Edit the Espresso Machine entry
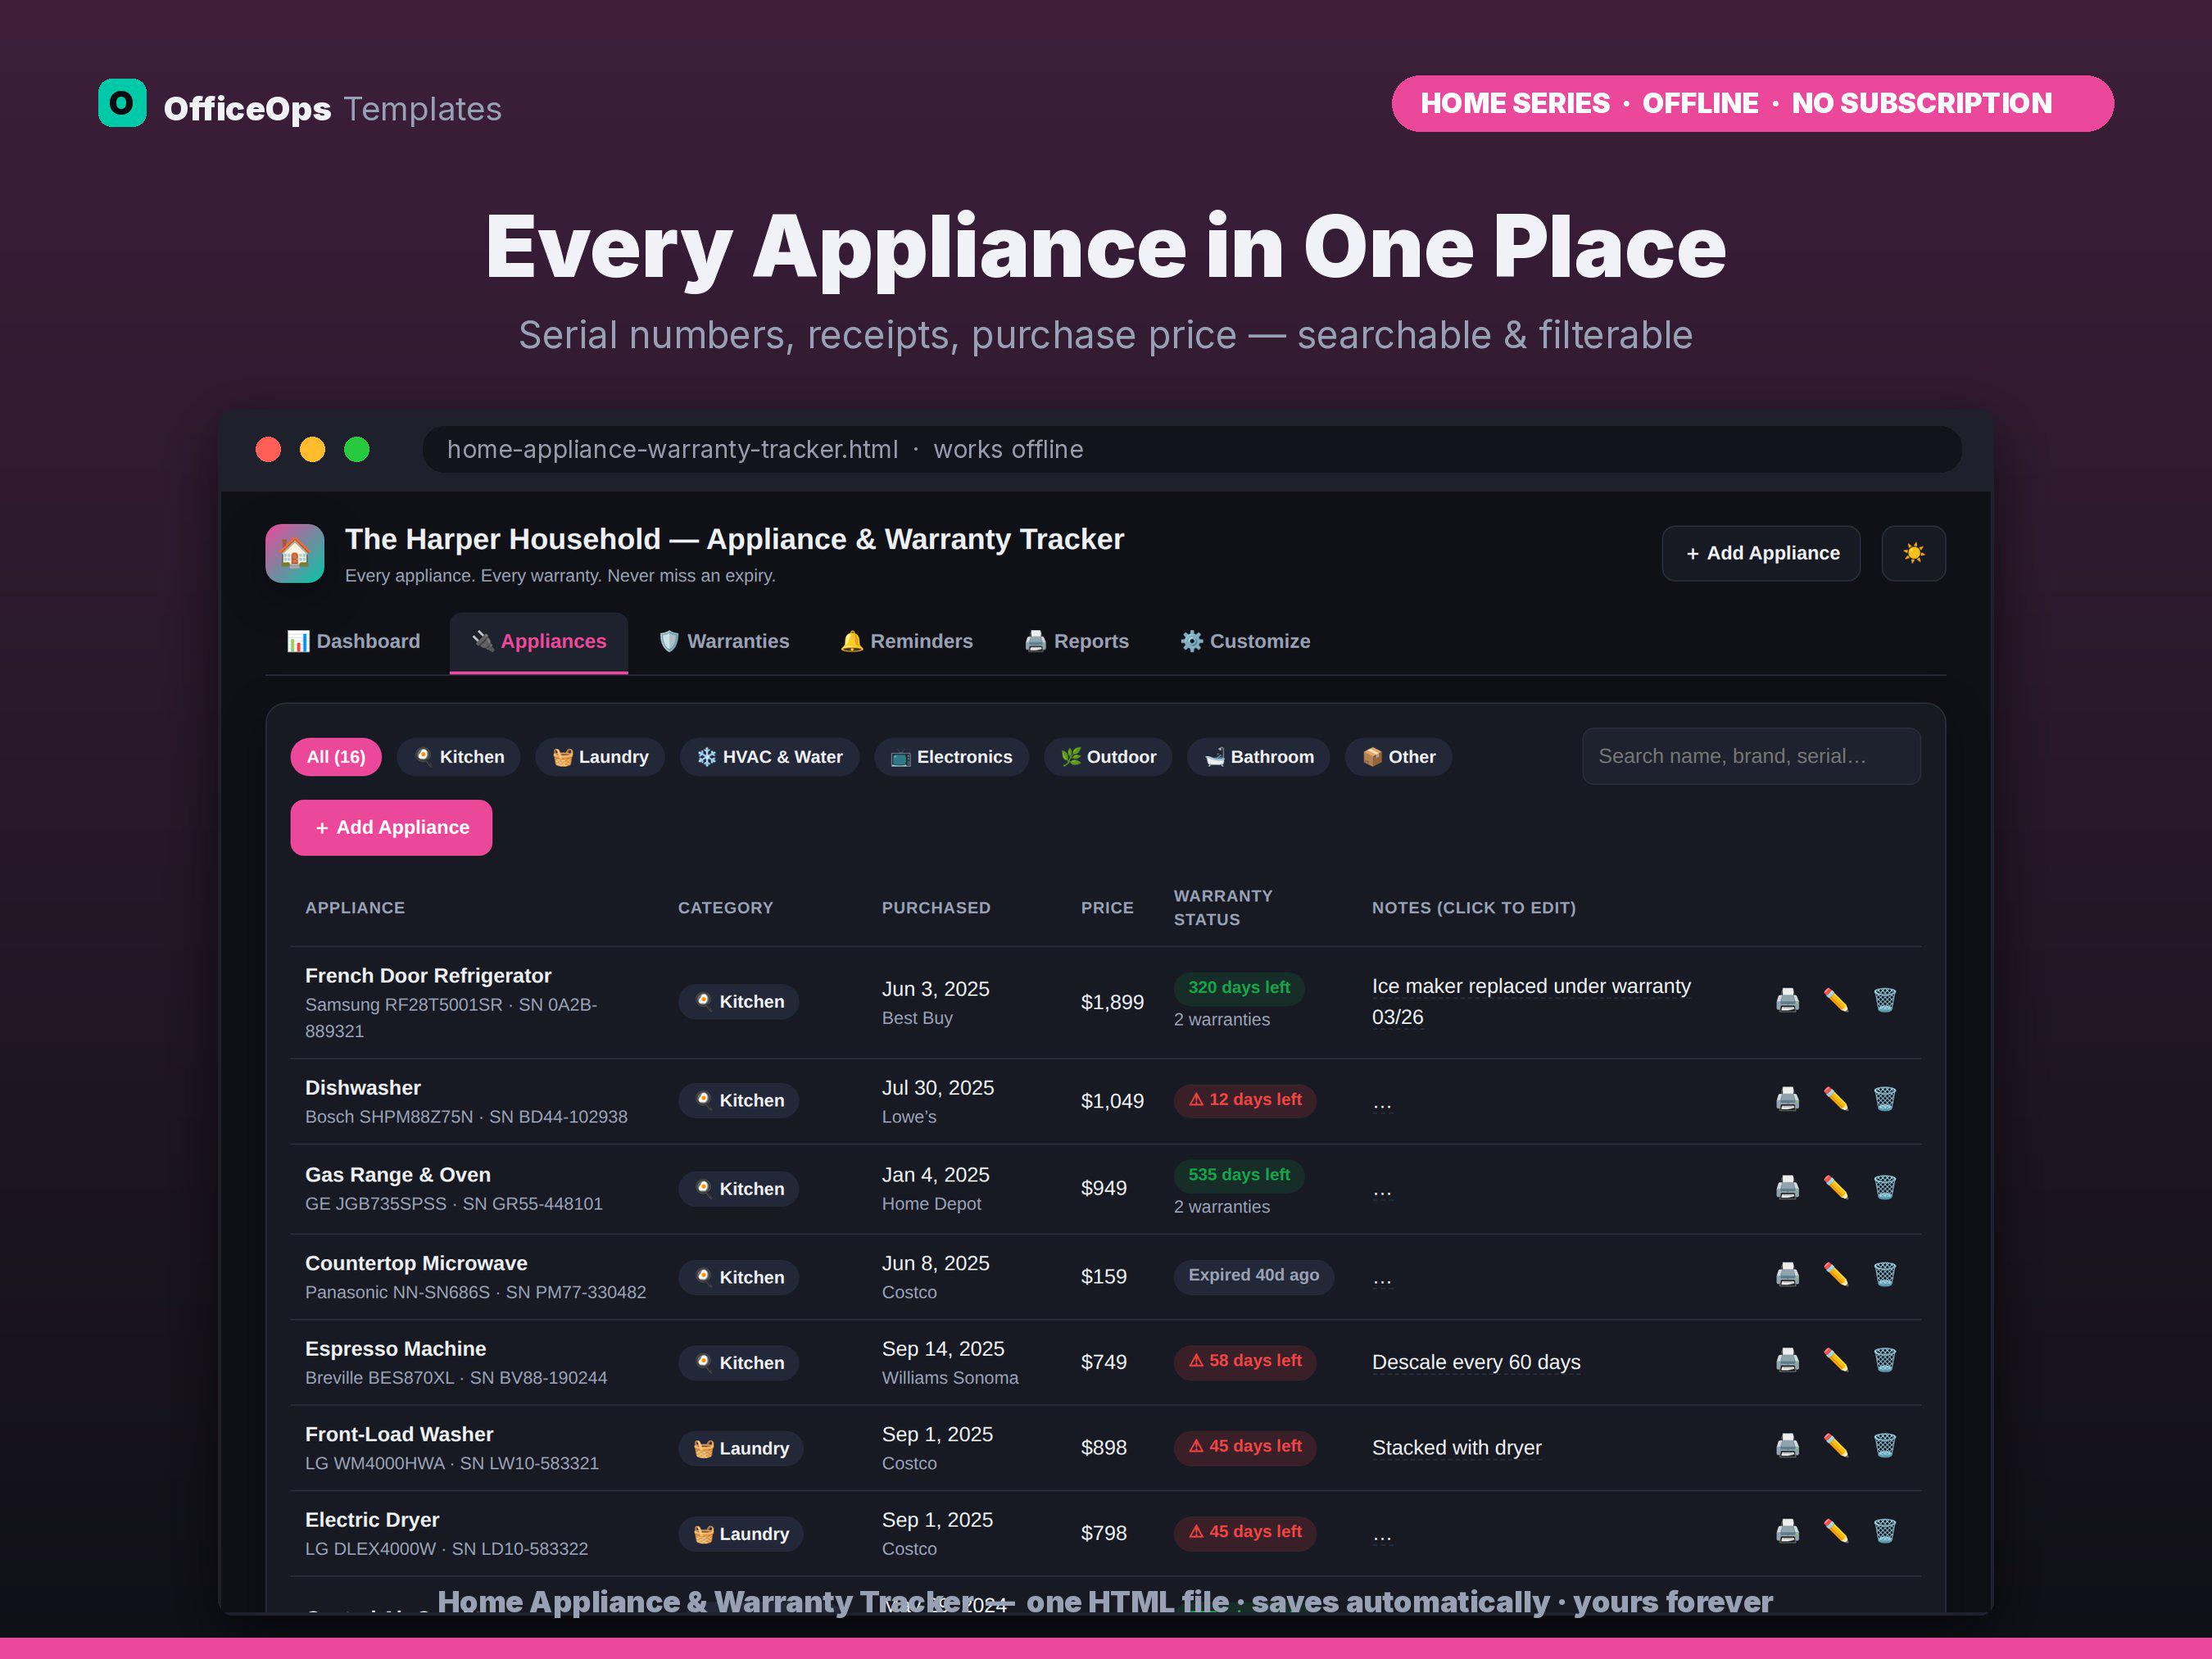The width and height of the screenshot is (2212, 1659). click(x=1836, y=1360)
